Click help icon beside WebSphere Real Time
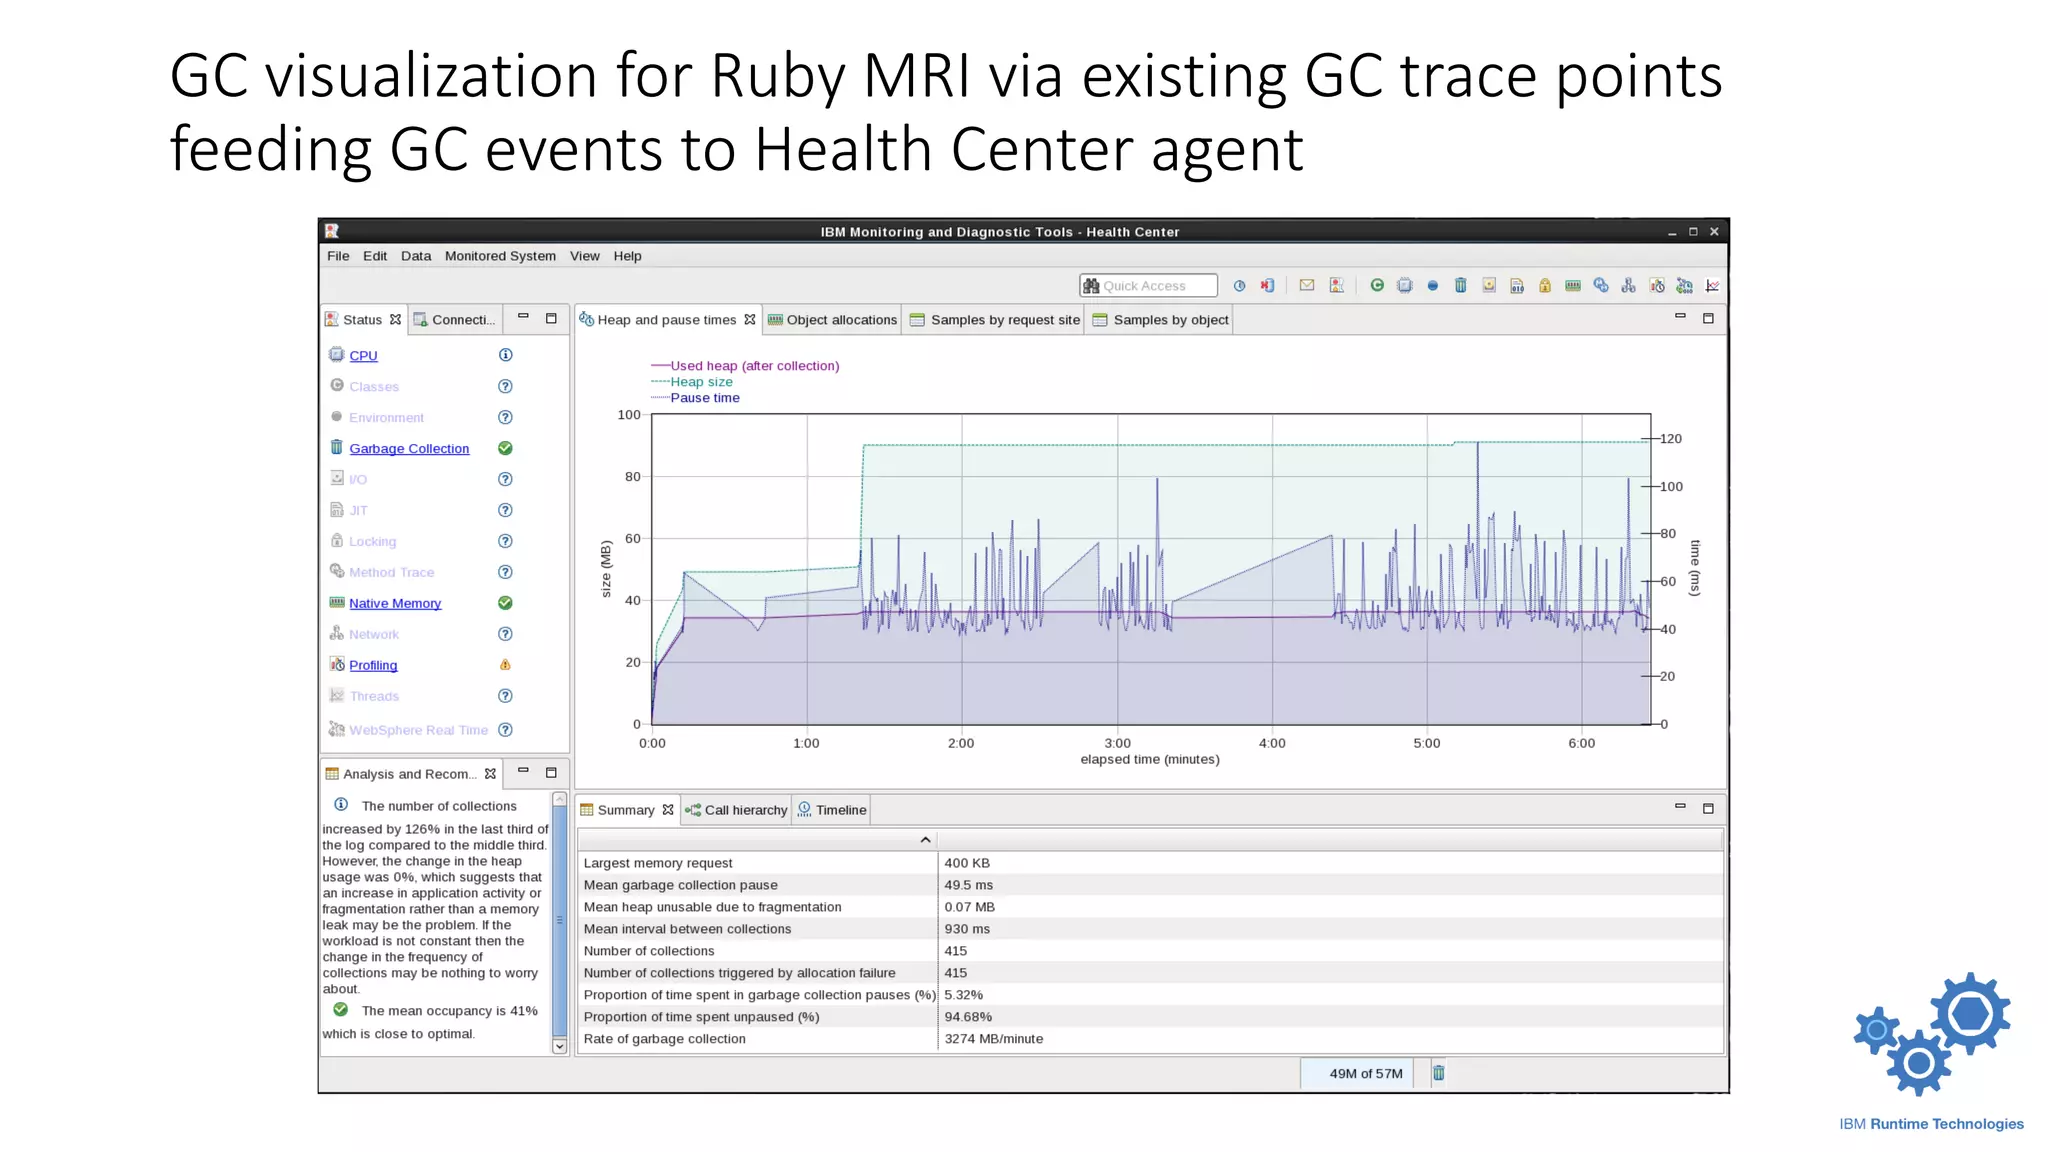This screenshot has width=2048, height=1152. (x=505, y=730)
